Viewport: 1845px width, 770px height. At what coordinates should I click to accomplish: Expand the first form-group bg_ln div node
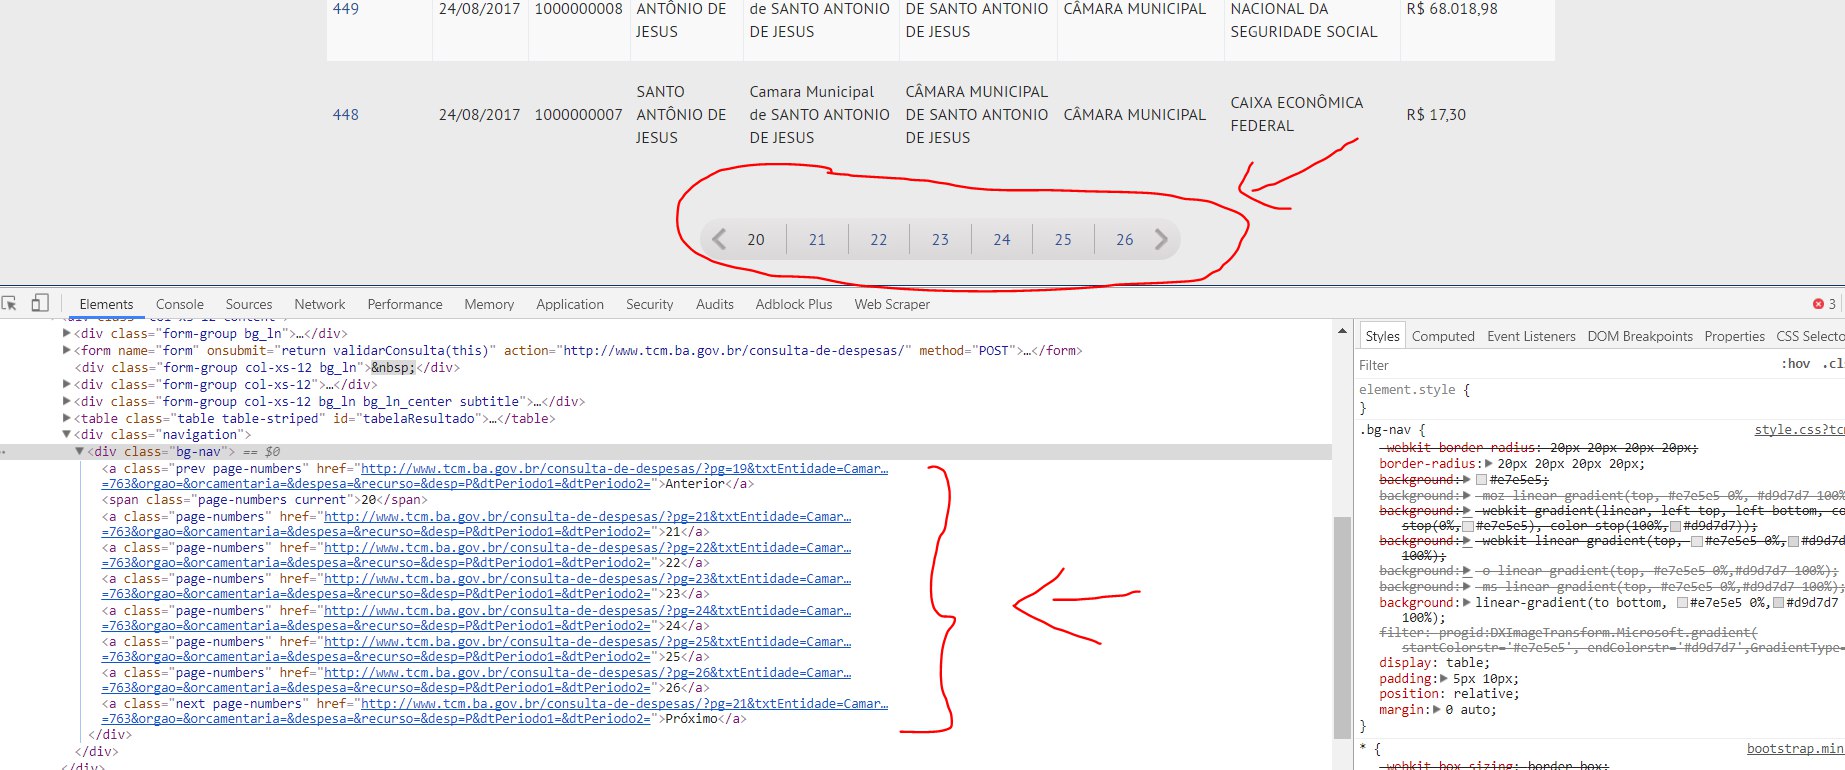click(67, 334)
